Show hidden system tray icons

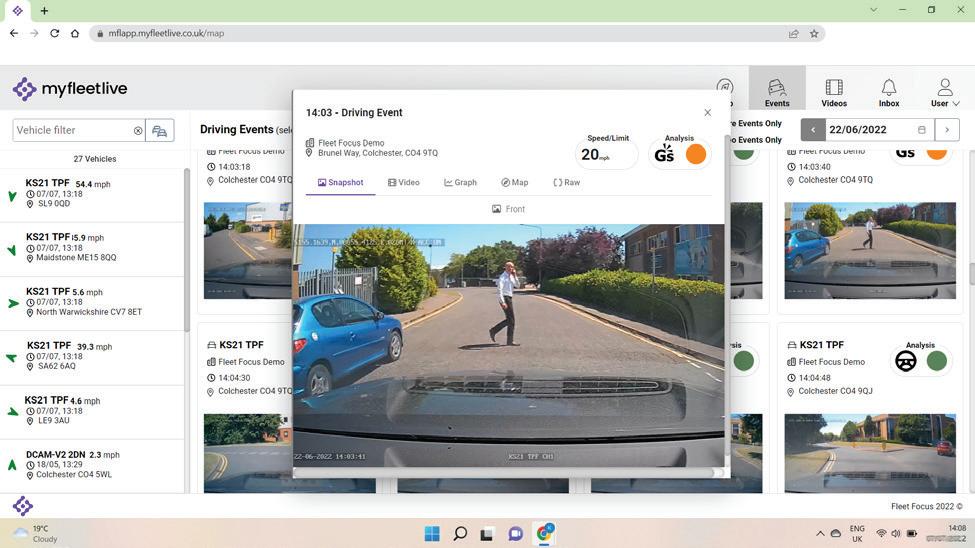[820, 533]
